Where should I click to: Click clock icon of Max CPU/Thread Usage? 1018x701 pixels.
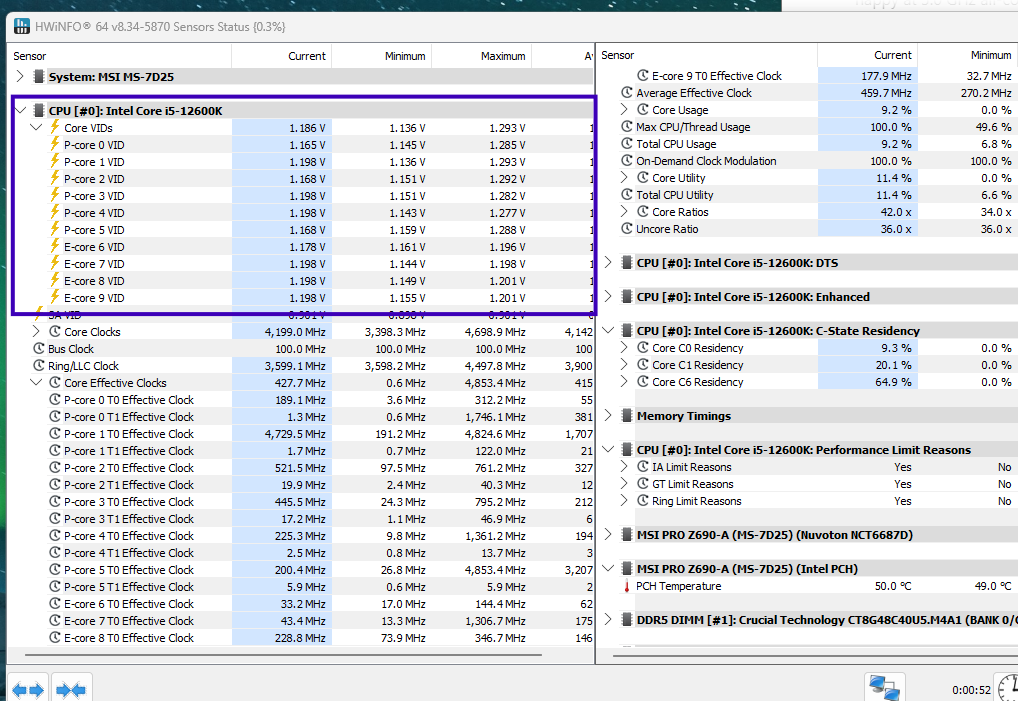pyautogui.click(x=627, y=127)
